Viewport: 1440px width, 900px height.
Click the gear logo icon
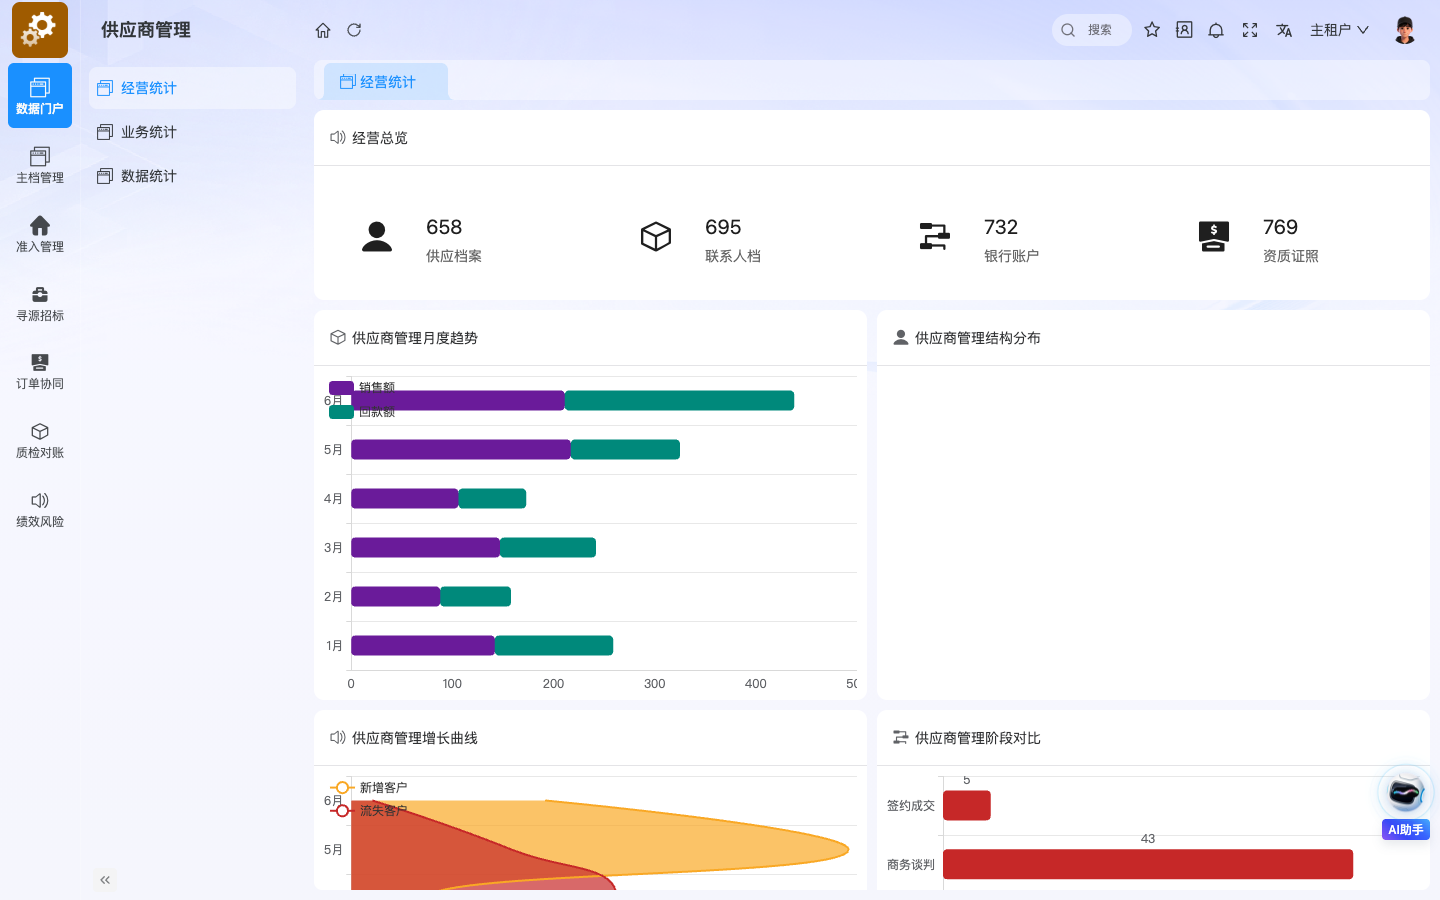(40, 30)
